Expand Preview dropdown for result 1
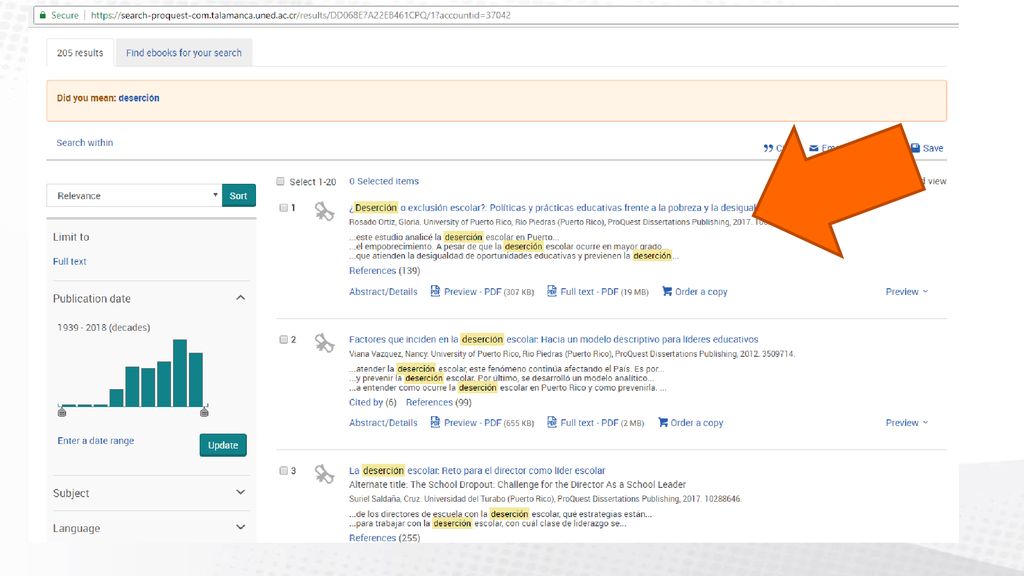 coord(906,291)
